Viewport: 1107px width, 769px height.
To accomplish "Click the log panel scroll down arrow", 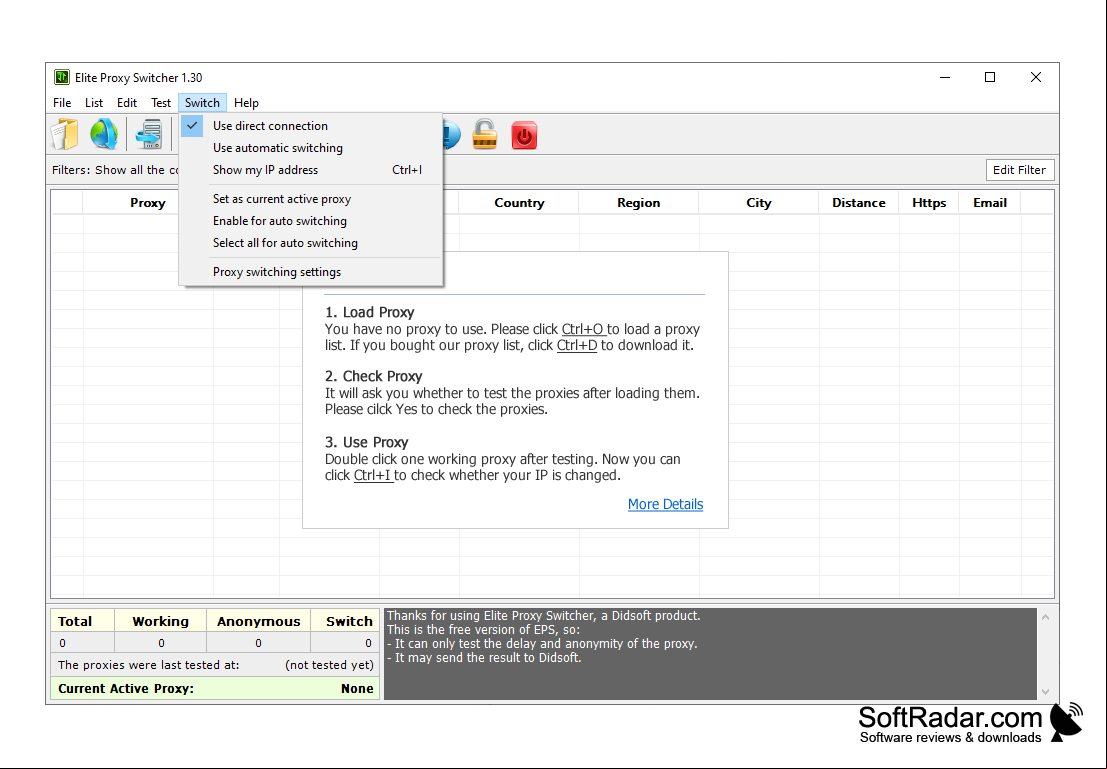I will [x=1046, y=692].
